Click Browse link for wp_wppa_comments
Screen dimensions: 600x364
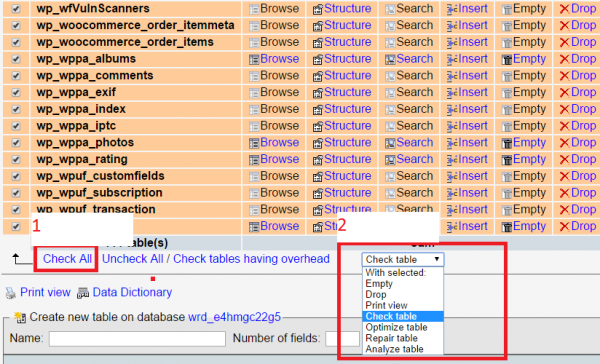click(279, 76)
